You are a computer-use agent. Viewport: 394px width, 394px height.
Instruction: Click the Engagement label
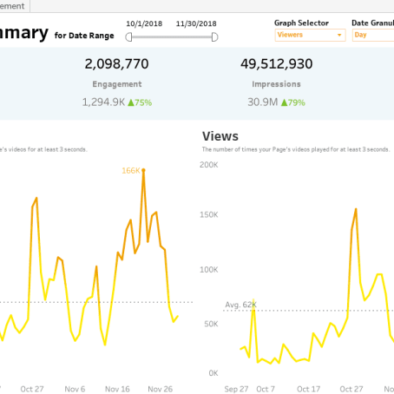(117, 84)
